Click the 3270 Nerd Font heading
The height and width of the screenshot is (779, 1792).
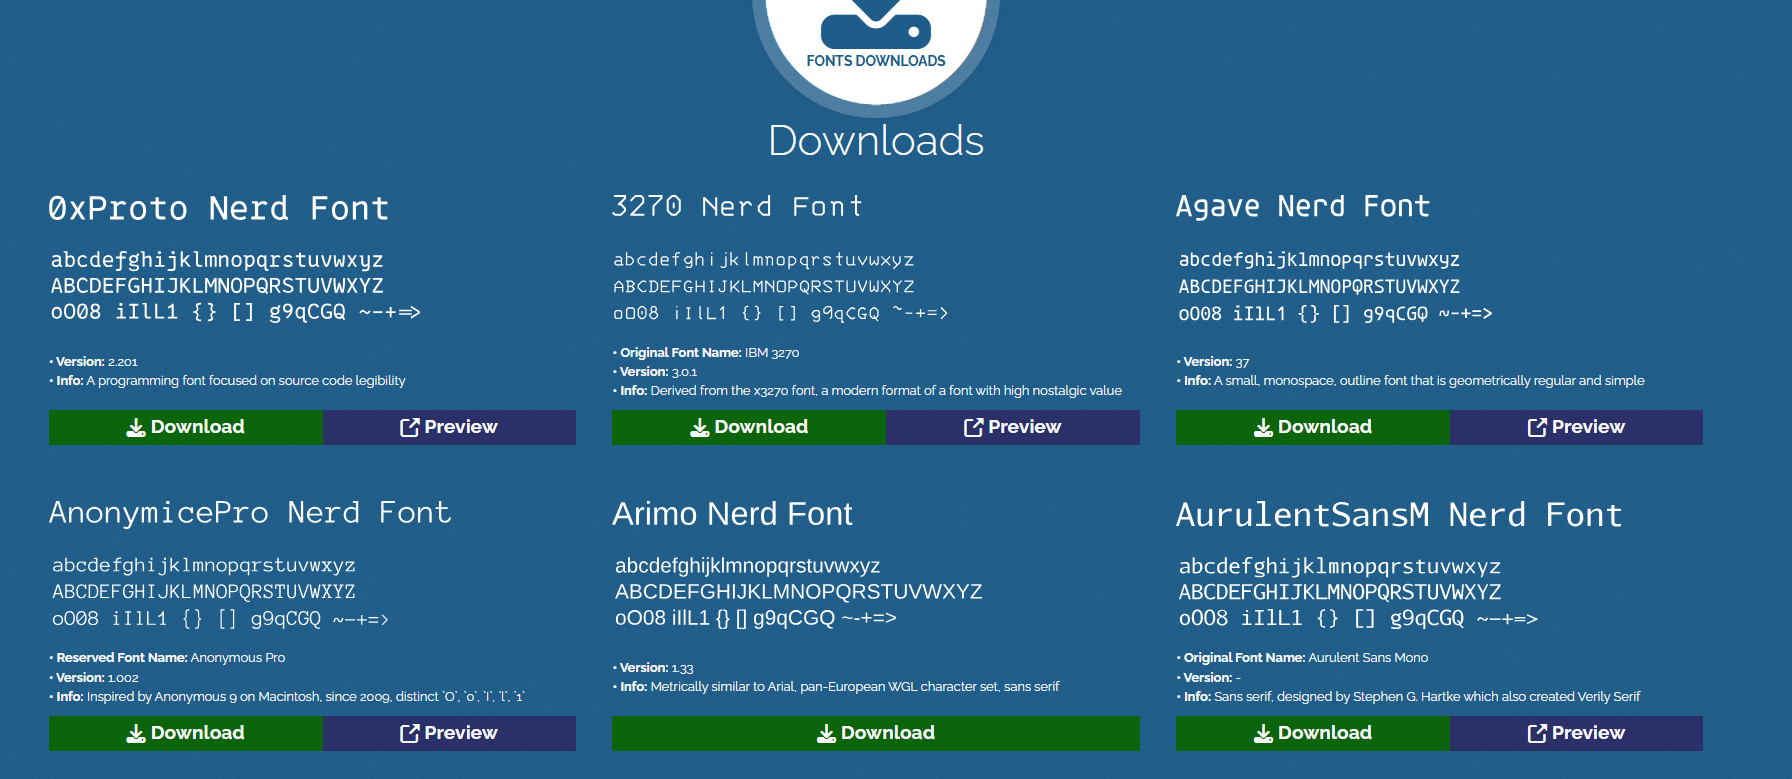click(737, 206)
